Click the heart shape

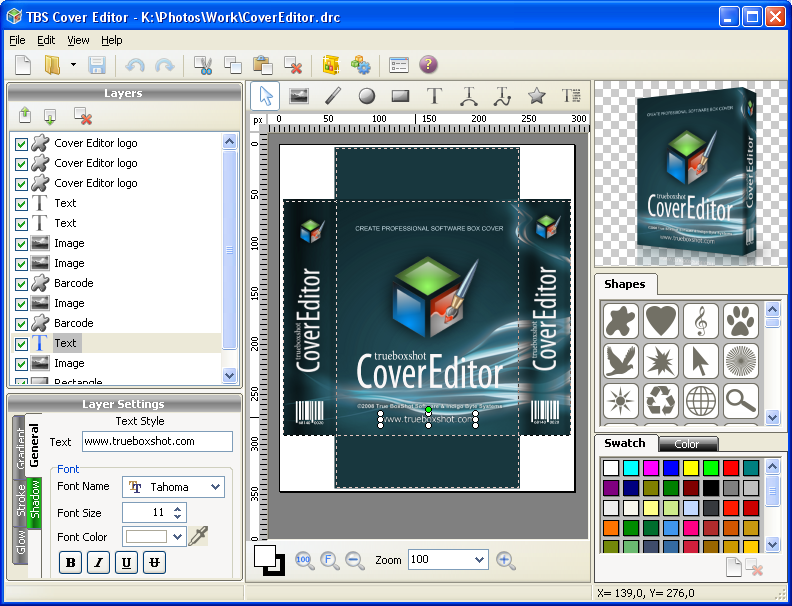point(660,321)
